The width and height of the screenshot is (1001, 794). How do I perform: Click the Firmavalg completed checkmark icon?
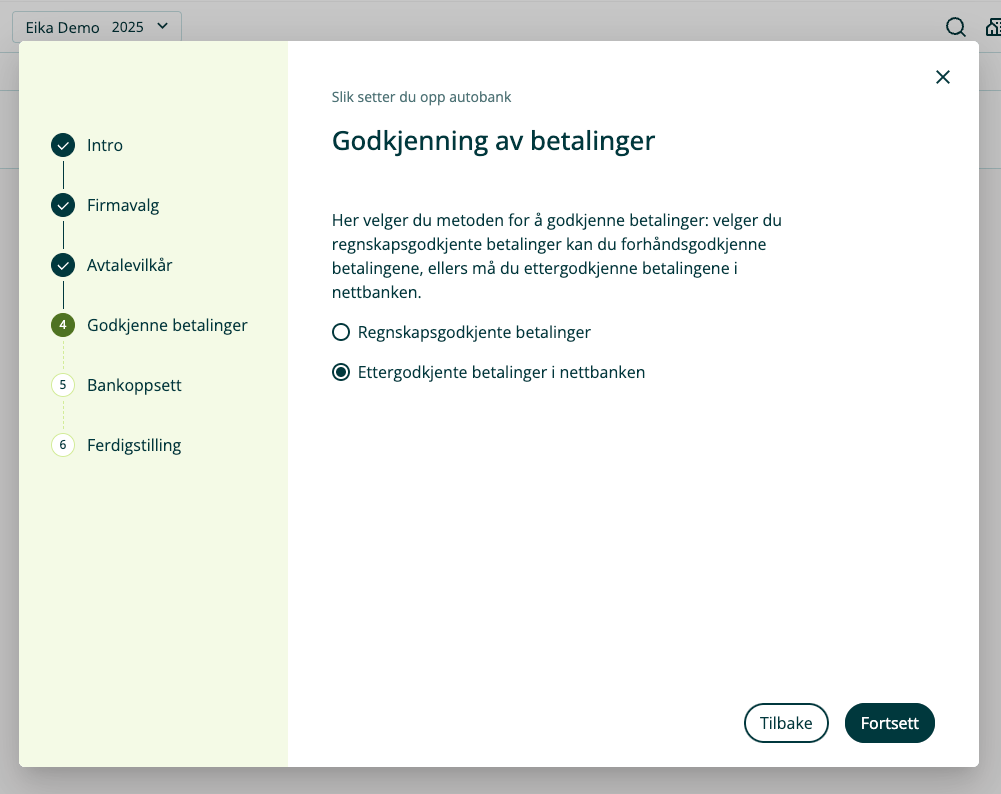[63, 205]
